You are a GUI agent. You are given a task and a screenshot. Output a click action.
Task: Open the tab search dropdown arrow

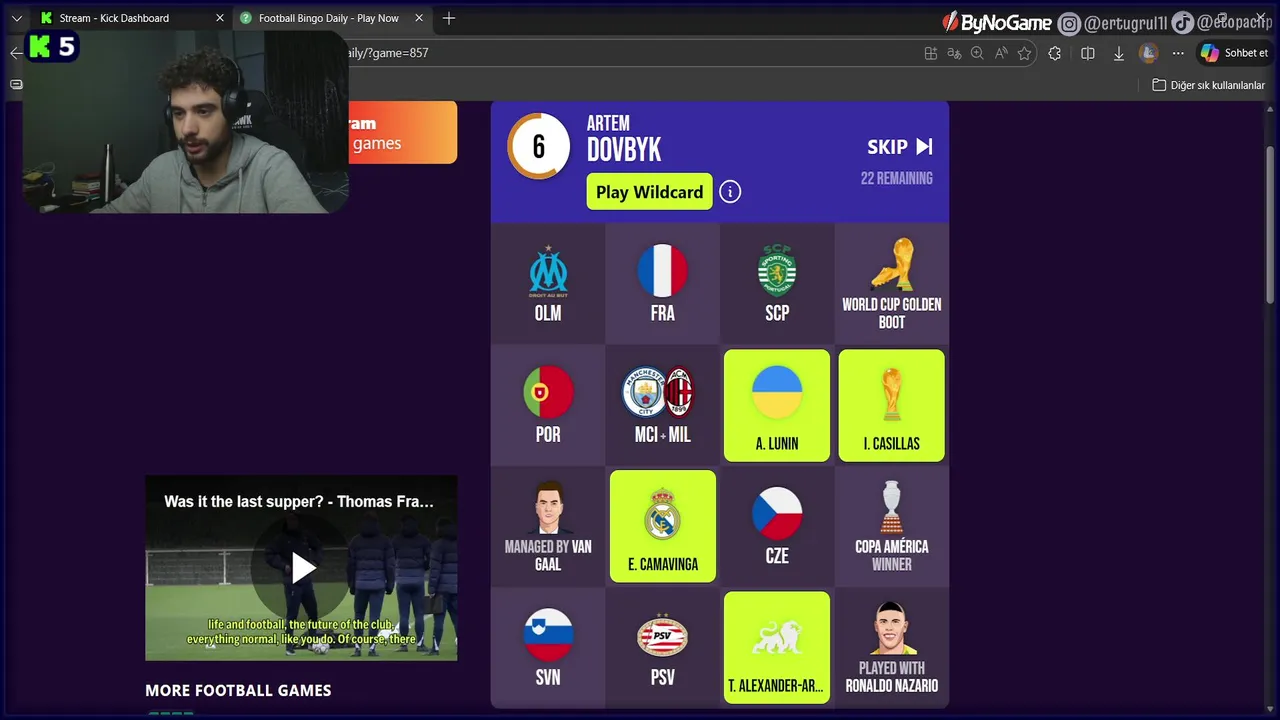click(16, 18)
